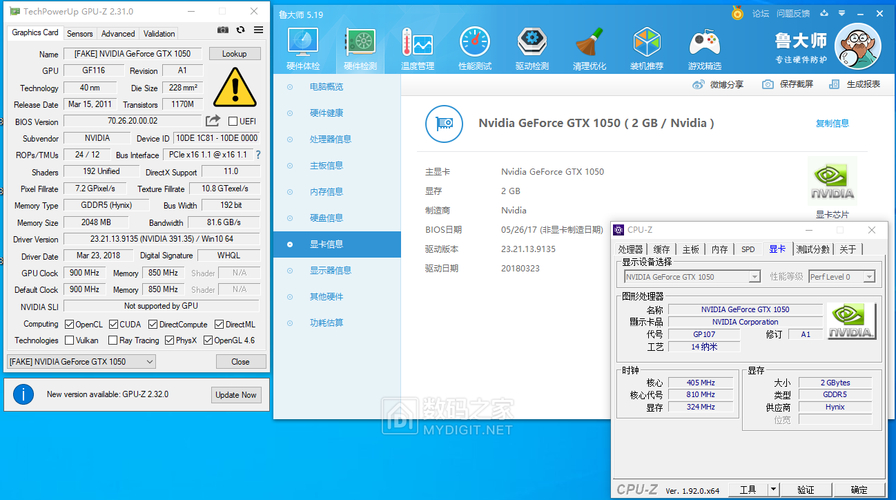Viewport: 896px width, 500px height.
Task: Click the NVIDIA logo in CPU-Z
Action: (x=851, y=322)
